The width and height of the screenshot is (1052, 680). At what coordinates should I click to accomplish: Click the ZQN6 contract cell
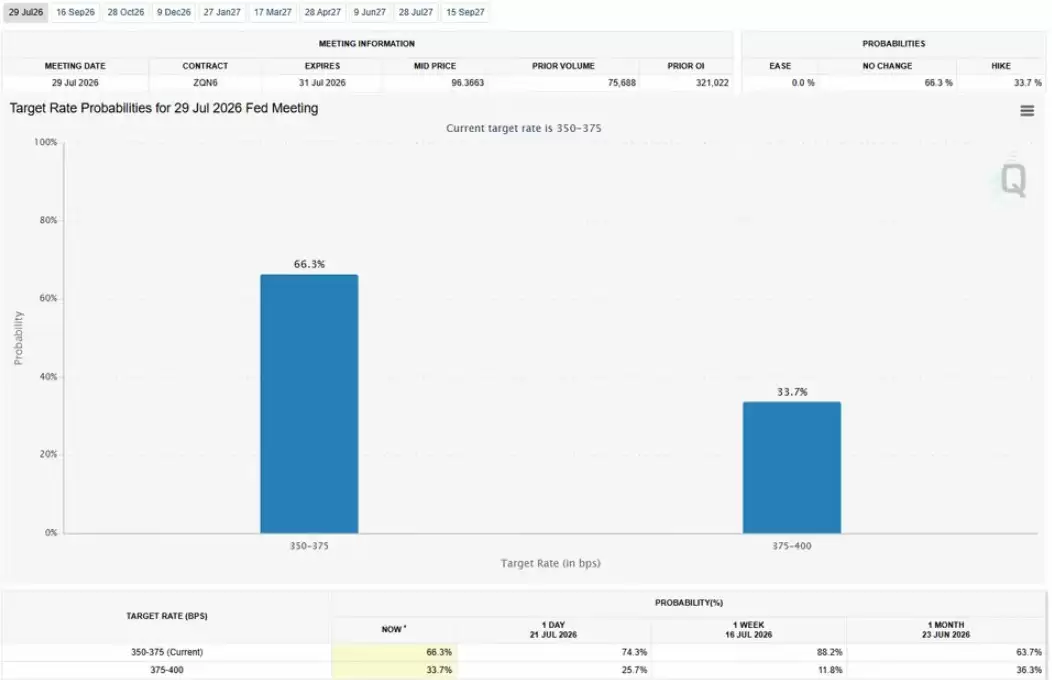coord(205,82)
